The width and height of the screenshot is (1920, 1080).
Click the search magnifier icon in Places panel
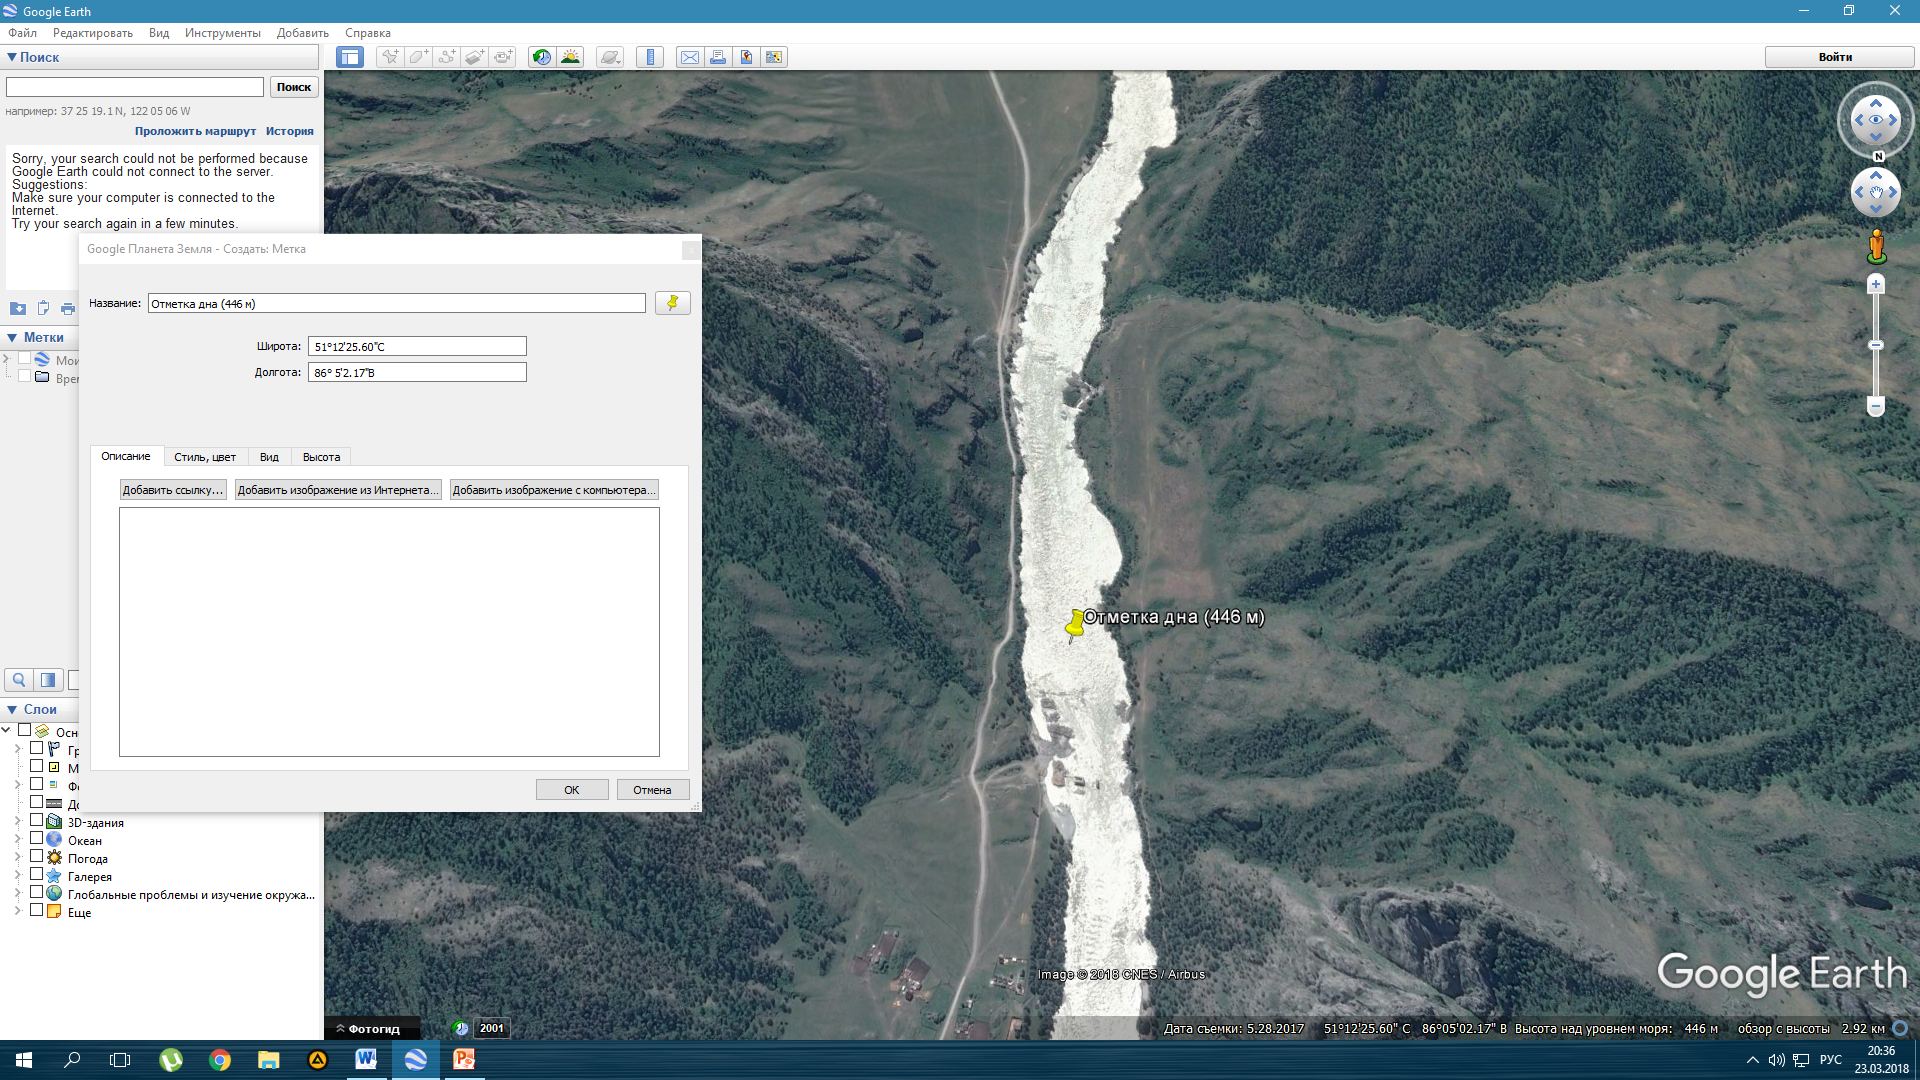coord(19,680)
